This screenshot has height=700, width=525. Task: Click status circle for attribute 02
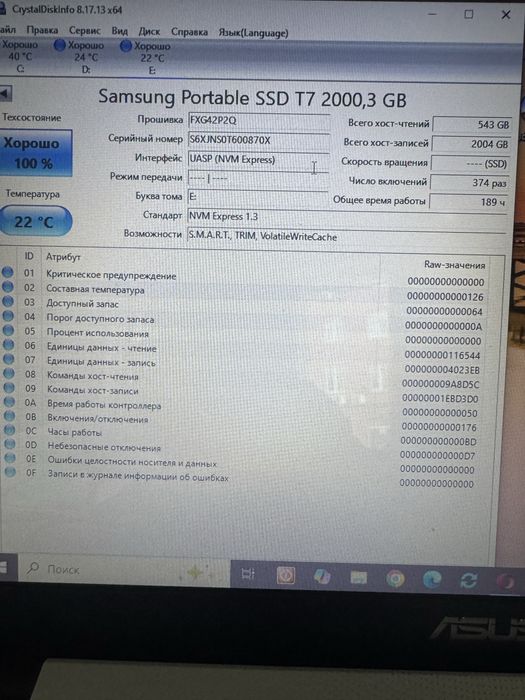pos(8,287)
